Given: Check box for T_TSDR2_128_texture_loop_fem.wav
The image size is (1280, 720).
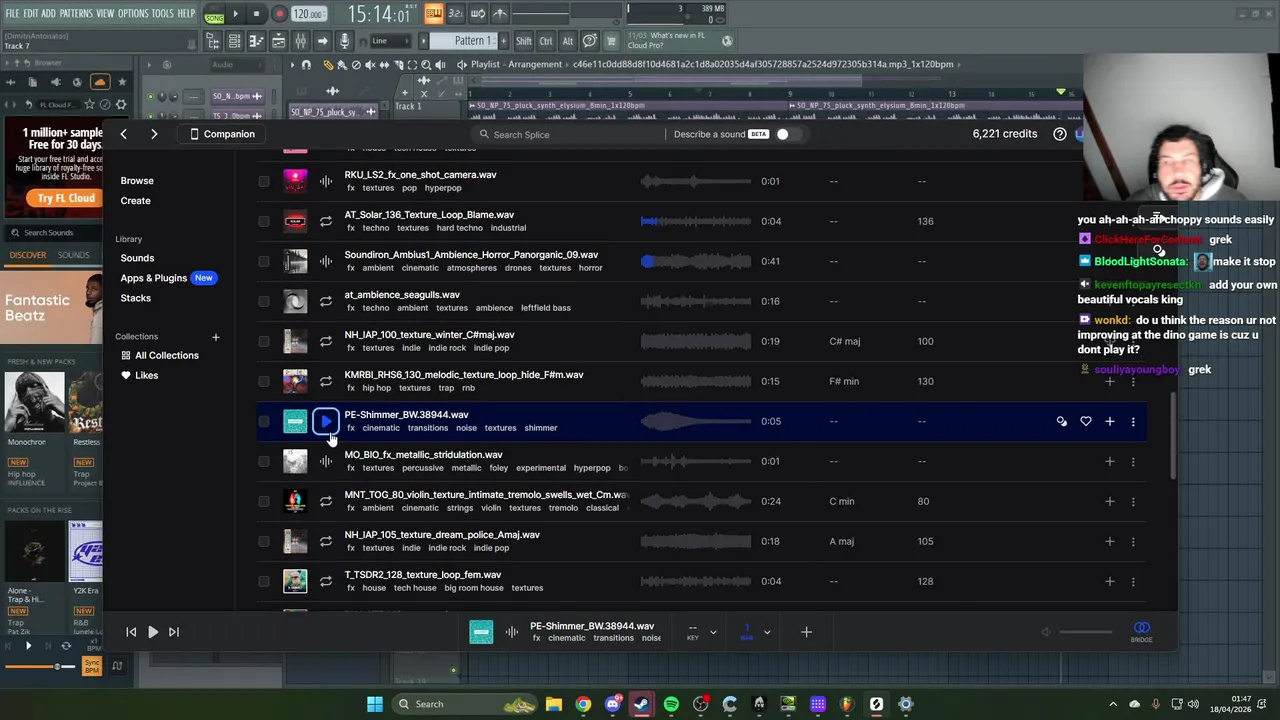Looking at the screenshot, I should pos(264,581).
